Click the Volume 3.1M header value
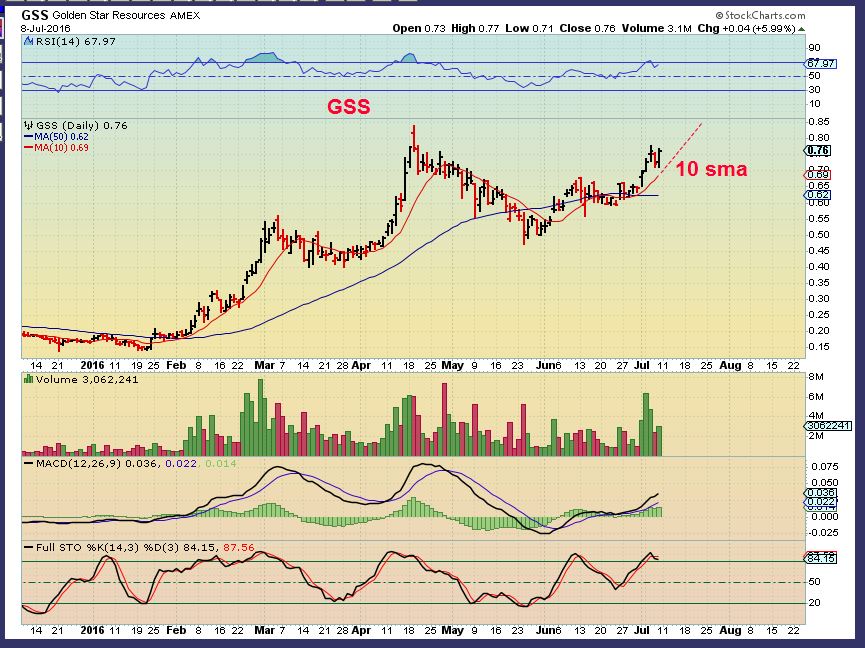 [656, 28]
